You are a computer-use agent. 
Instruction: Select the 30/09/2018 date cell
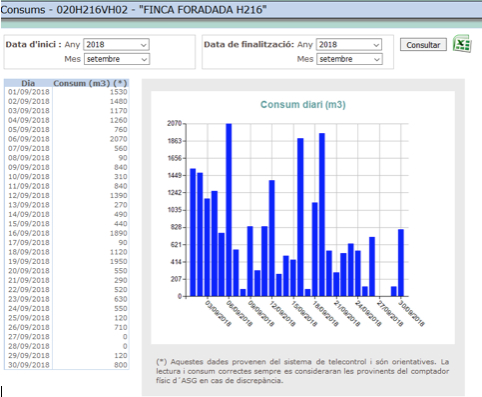[29, 365]
